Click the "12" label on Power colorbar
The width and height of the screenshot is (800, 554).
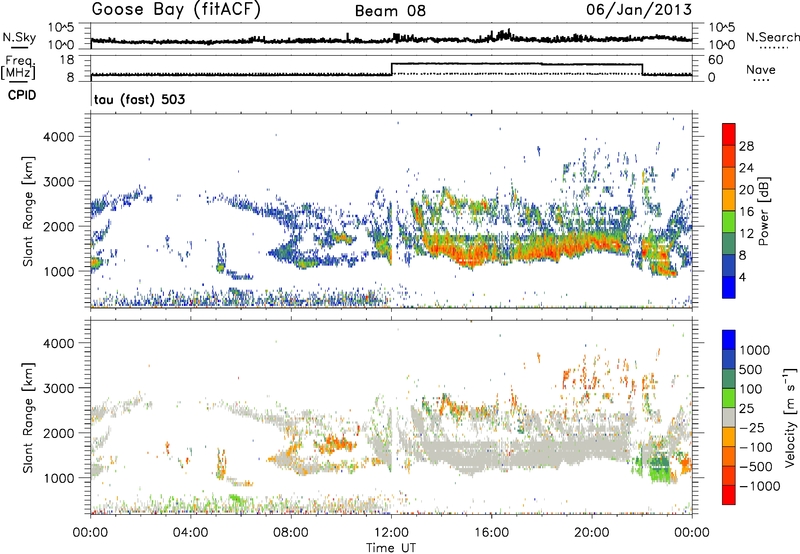746,233
